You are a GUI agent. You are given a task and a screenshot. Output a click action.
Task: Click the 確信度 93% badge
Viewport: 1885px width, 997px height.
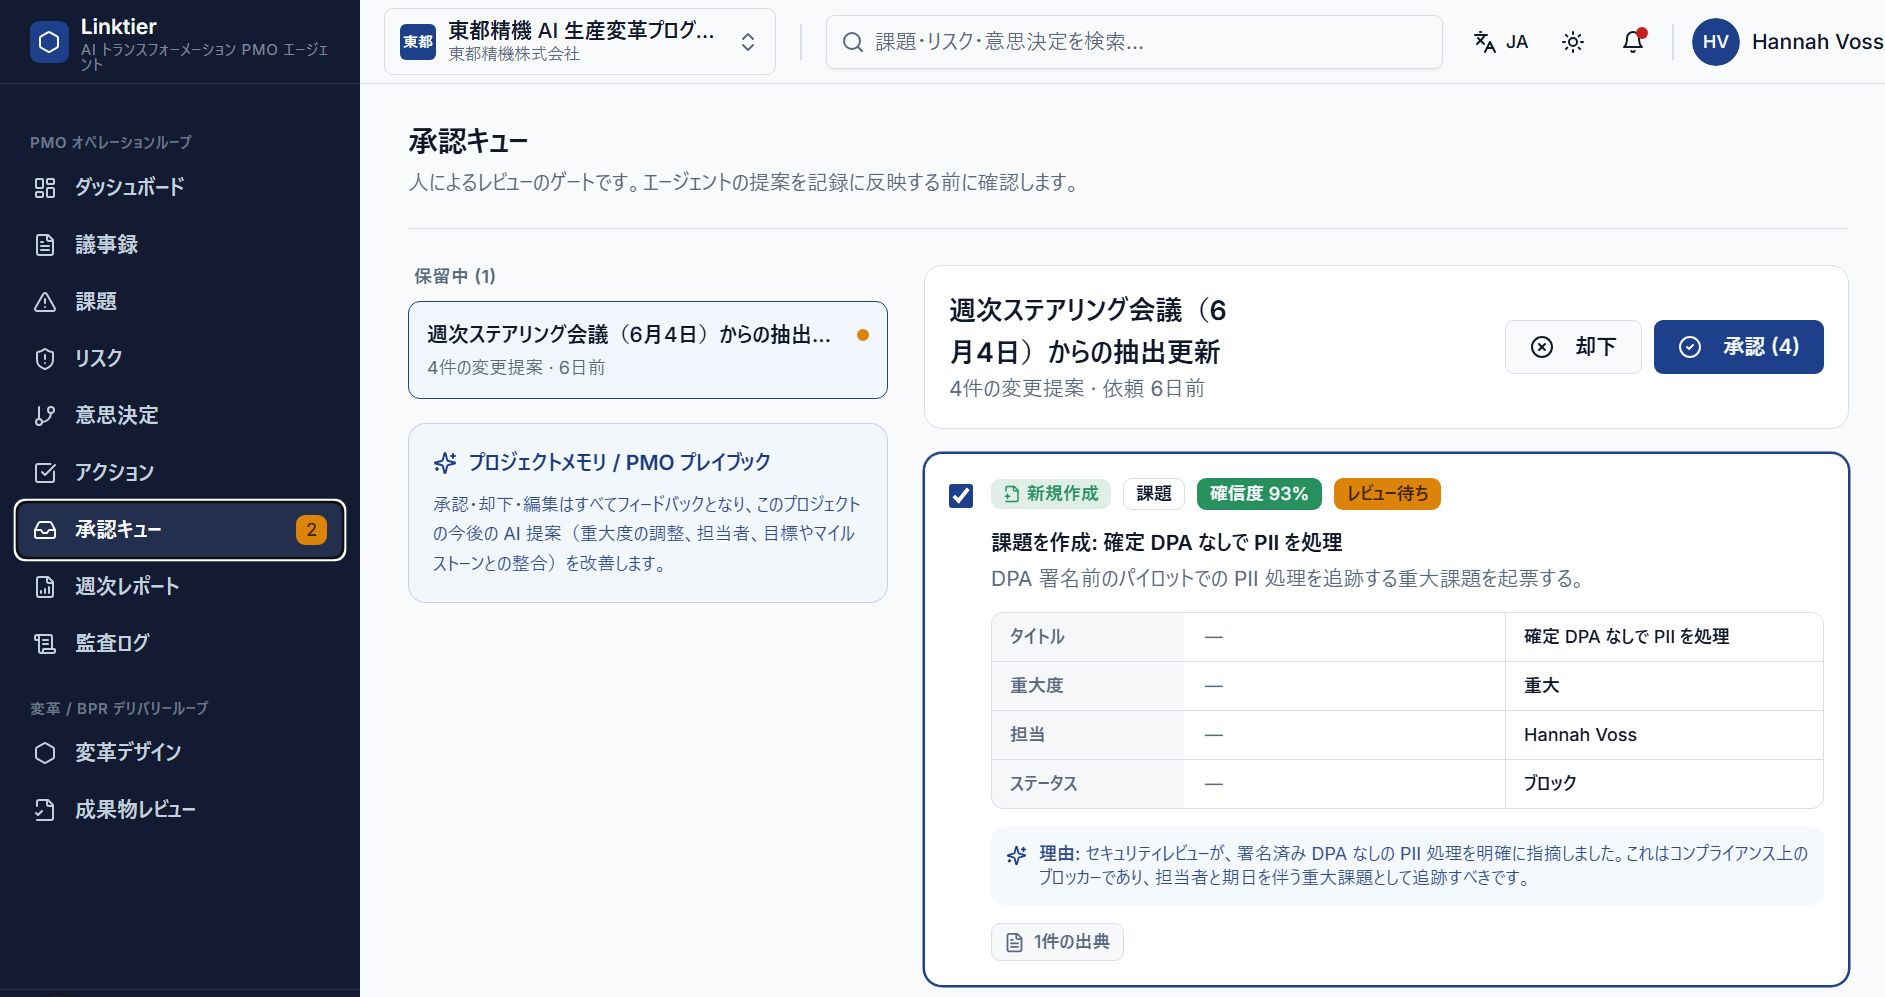(x=1259, y=494)
